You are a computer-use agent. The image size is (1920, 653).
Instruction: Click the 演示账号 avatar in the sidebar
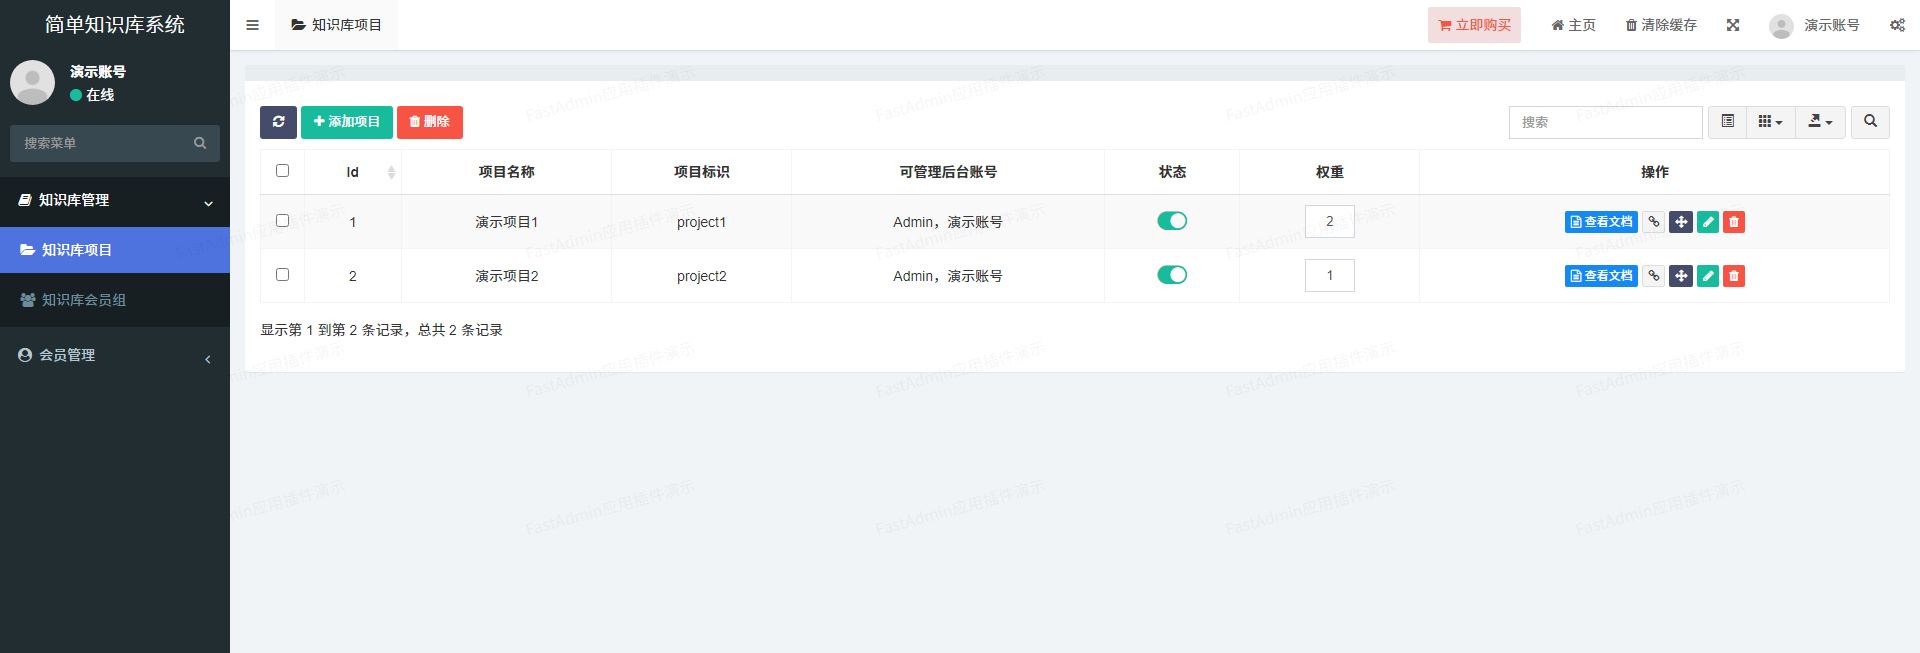point(32,82)
